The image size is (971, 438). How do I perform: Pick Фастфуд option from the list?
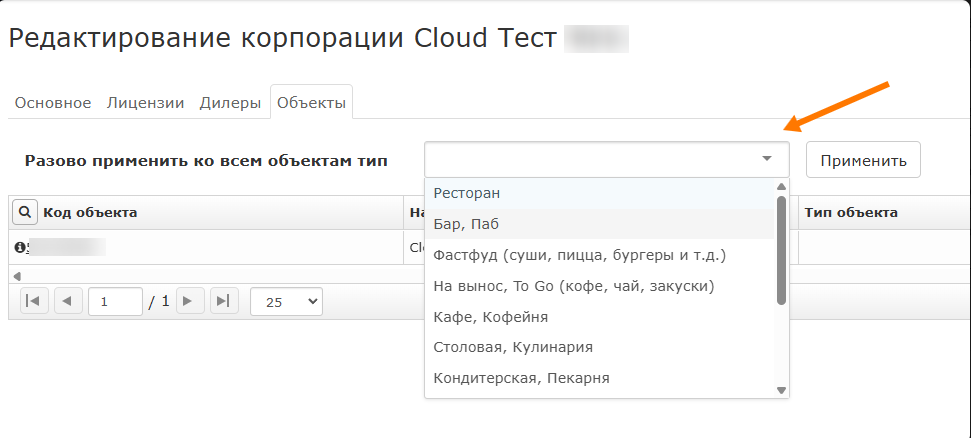click(x=579, y=255)
